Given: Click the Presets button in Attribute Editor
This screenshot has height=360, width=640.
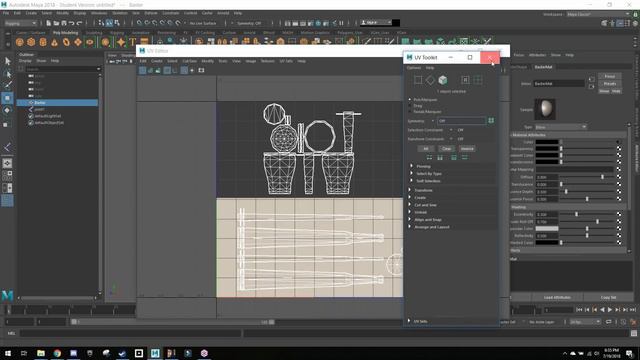Looking at the screenshot, I should [610, 84].
